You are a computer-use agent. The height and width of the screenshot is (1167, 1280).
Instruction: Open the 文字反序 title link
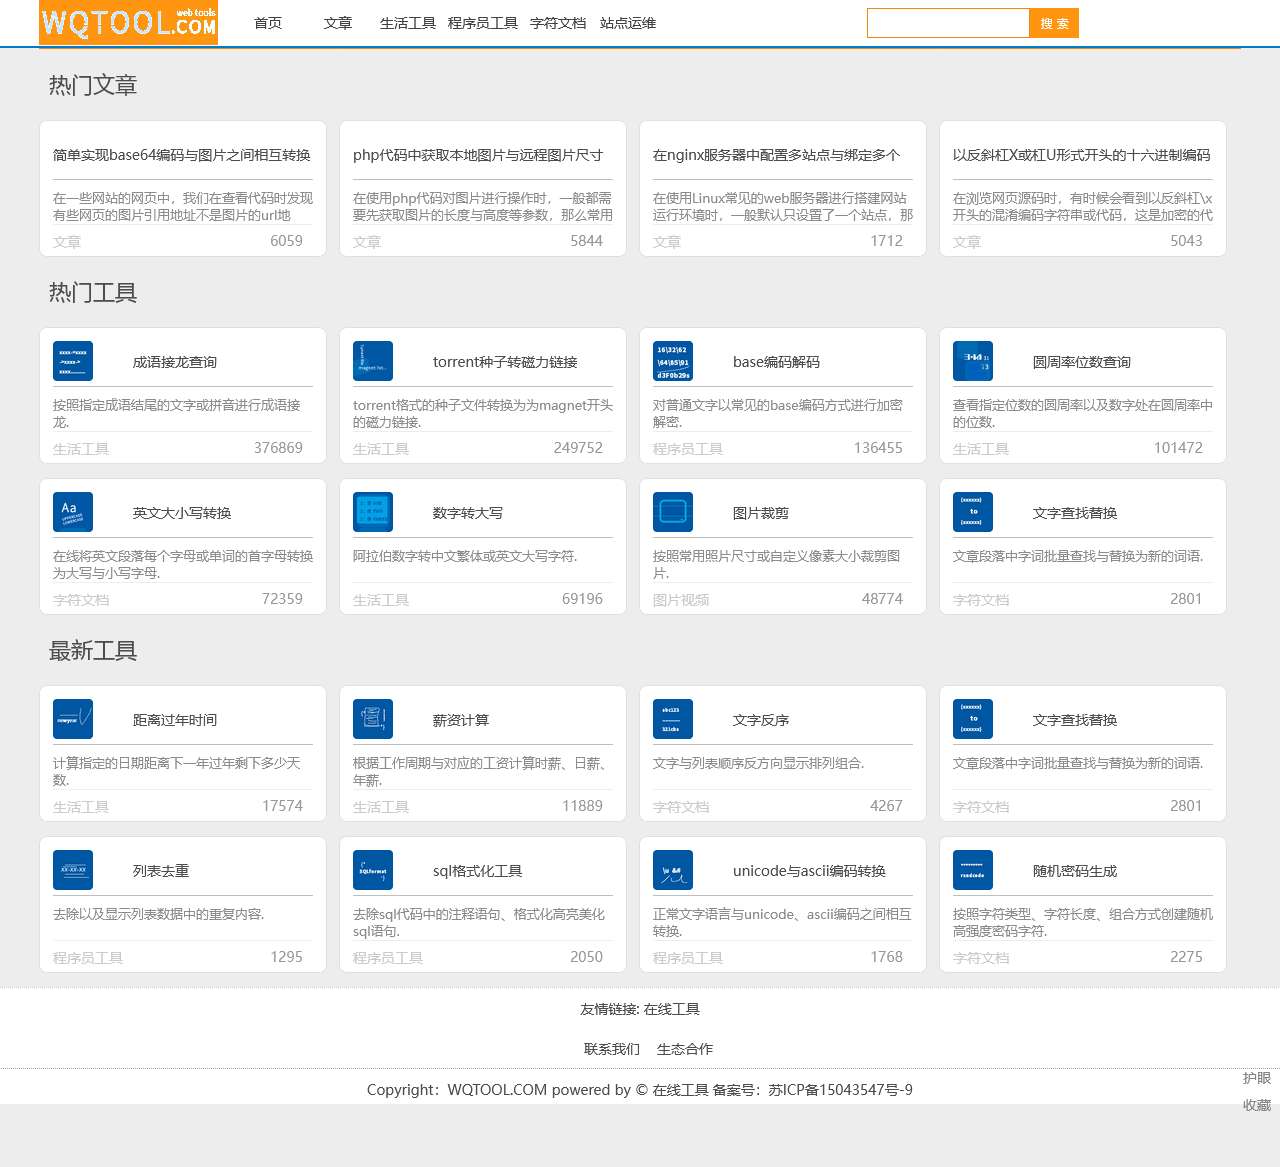coord(761,720)
